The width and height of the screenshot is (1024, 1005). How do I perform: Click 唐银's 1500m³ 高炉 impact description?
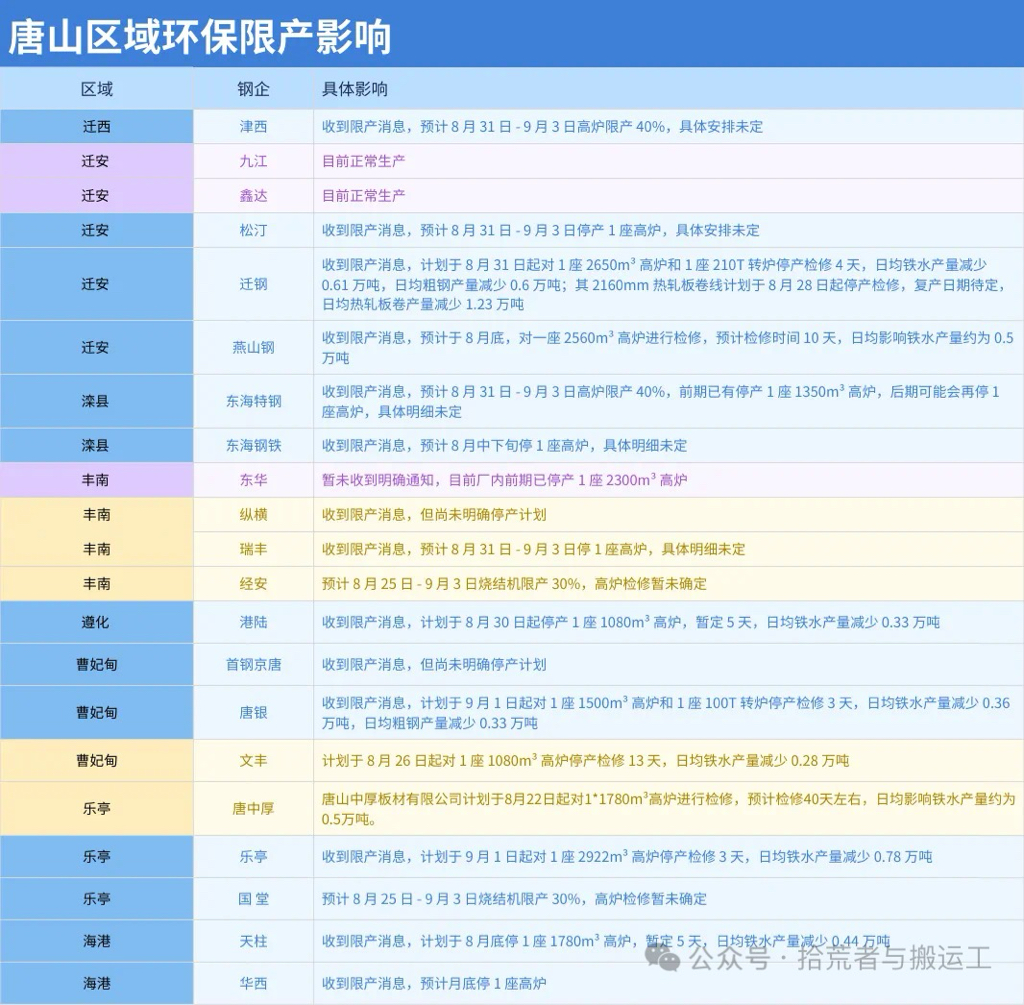point(665,712)
